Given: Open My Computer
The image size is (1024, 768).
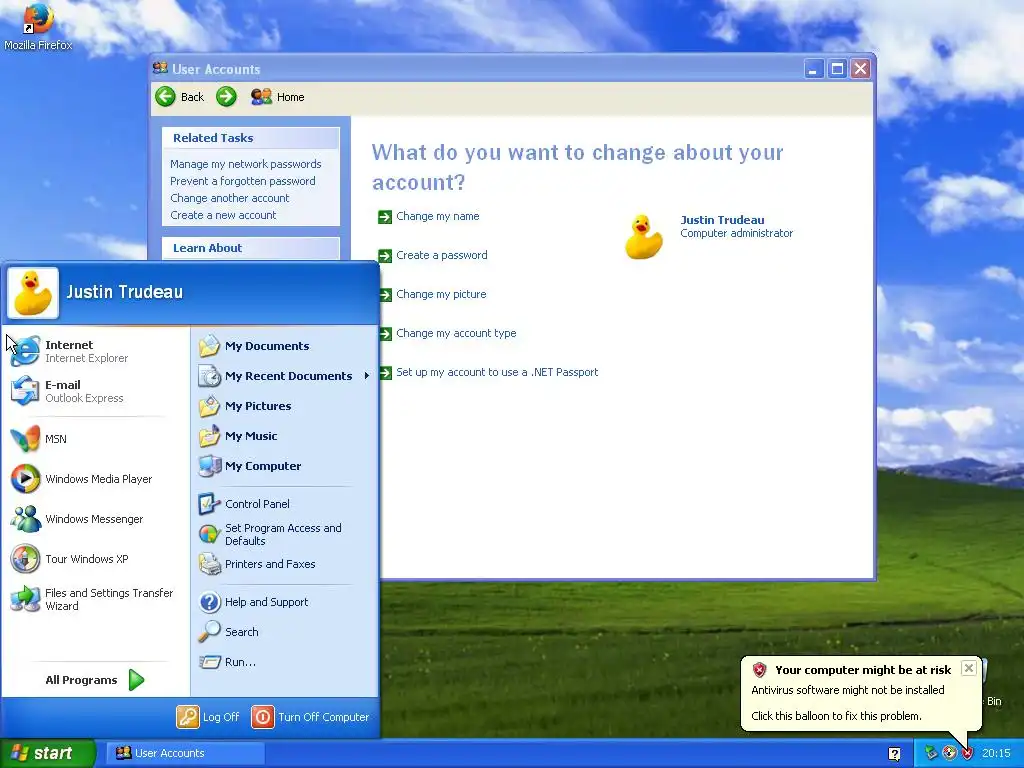Looking at the screenshot, I should coord(284,466).
